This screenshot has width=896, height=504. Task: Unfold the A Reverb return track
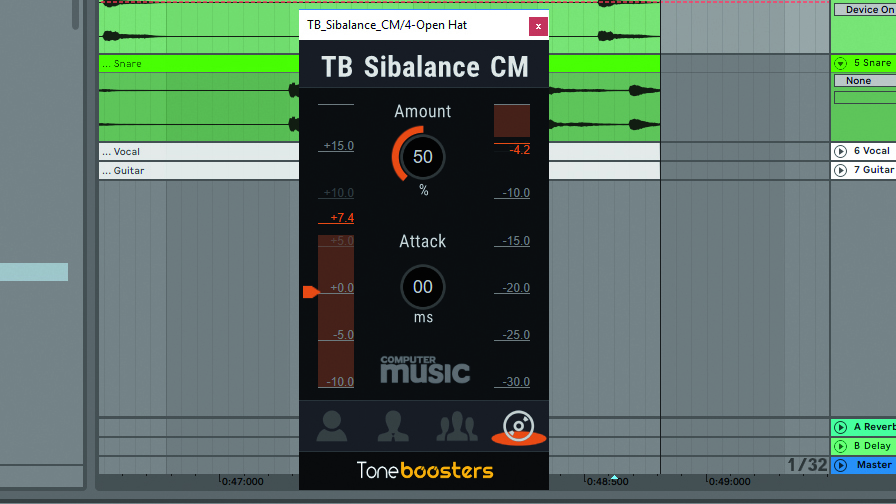tap(840, 427)
